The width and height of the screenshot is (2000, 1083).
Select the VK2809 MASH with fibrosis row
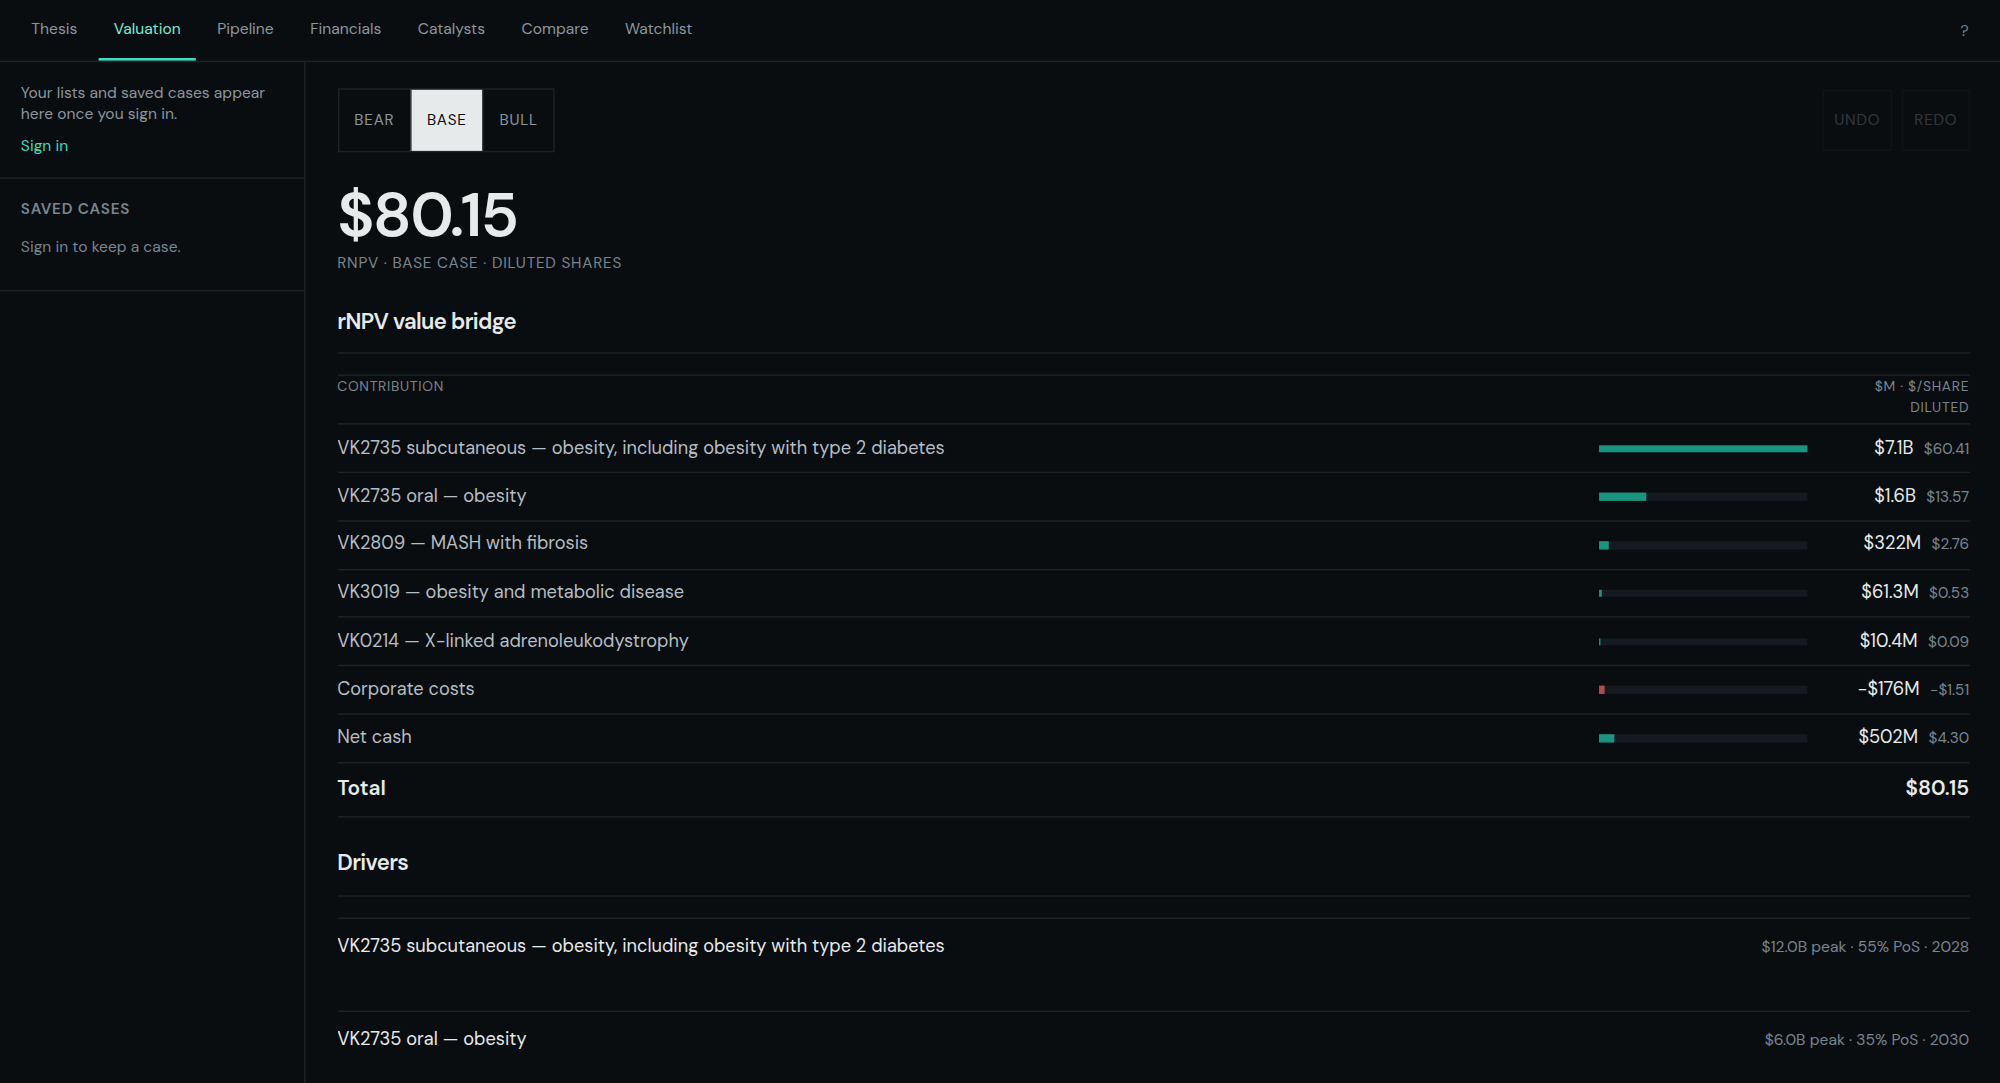1153,544
